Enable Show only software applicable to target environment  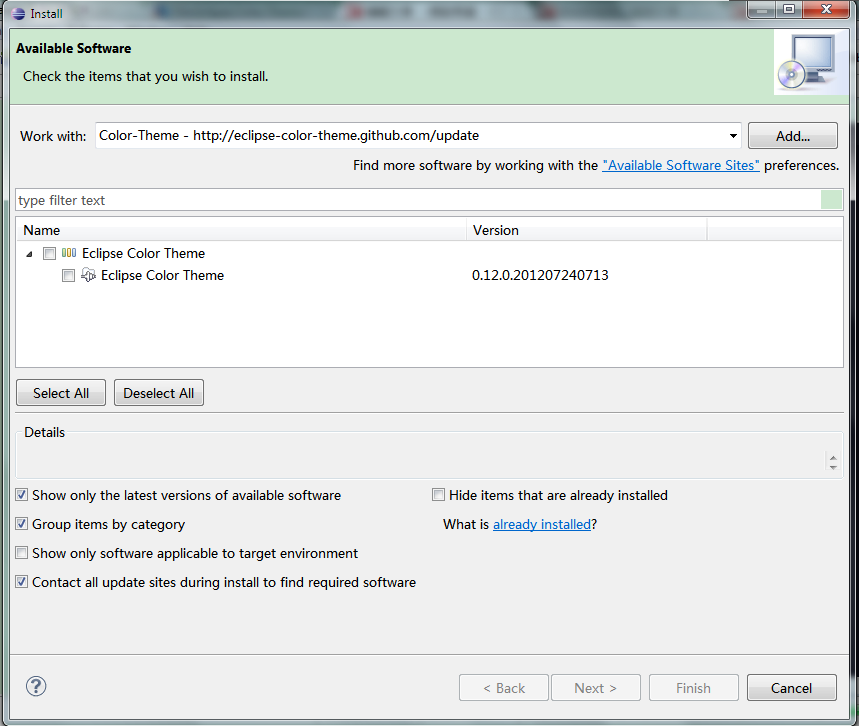21,553
